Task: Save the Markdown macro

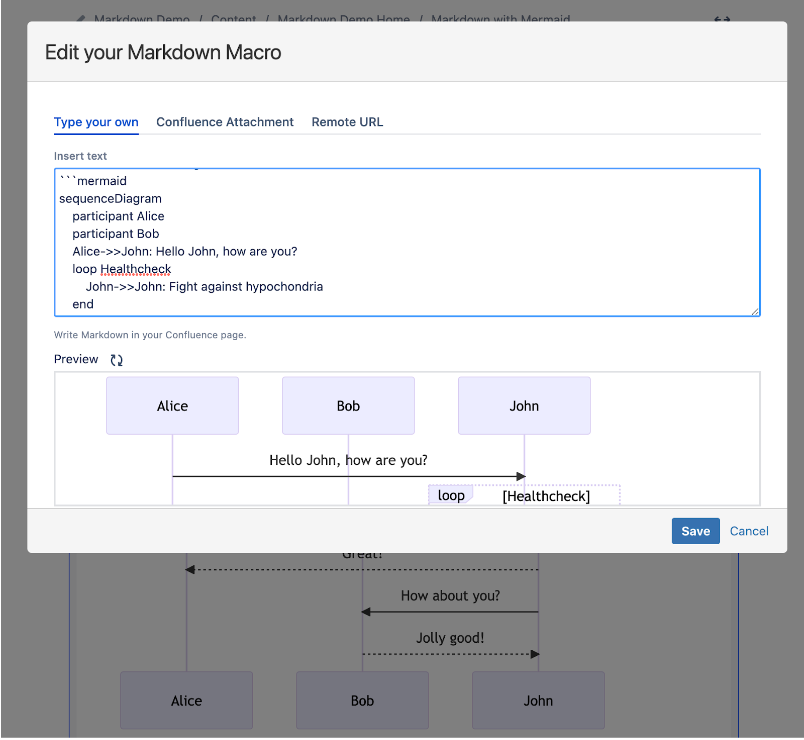Action: tap(695, 531)
